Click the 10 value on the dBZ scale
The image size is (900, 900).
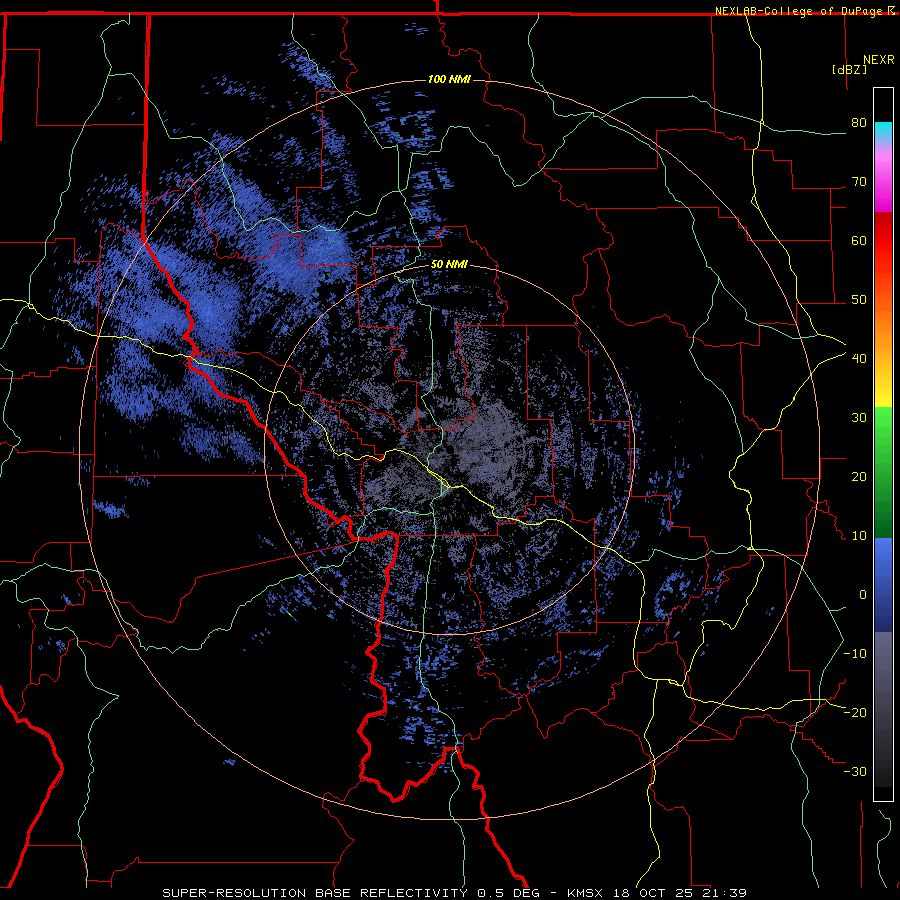(x=859, y=535)
